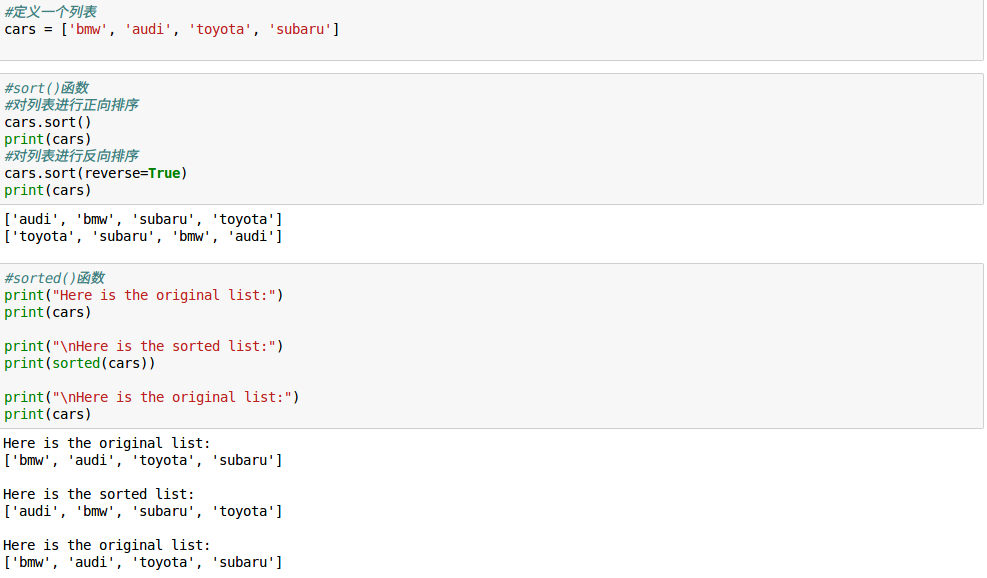
Task: Click the 'cars.sort()' code line
Action: [48, 122]
